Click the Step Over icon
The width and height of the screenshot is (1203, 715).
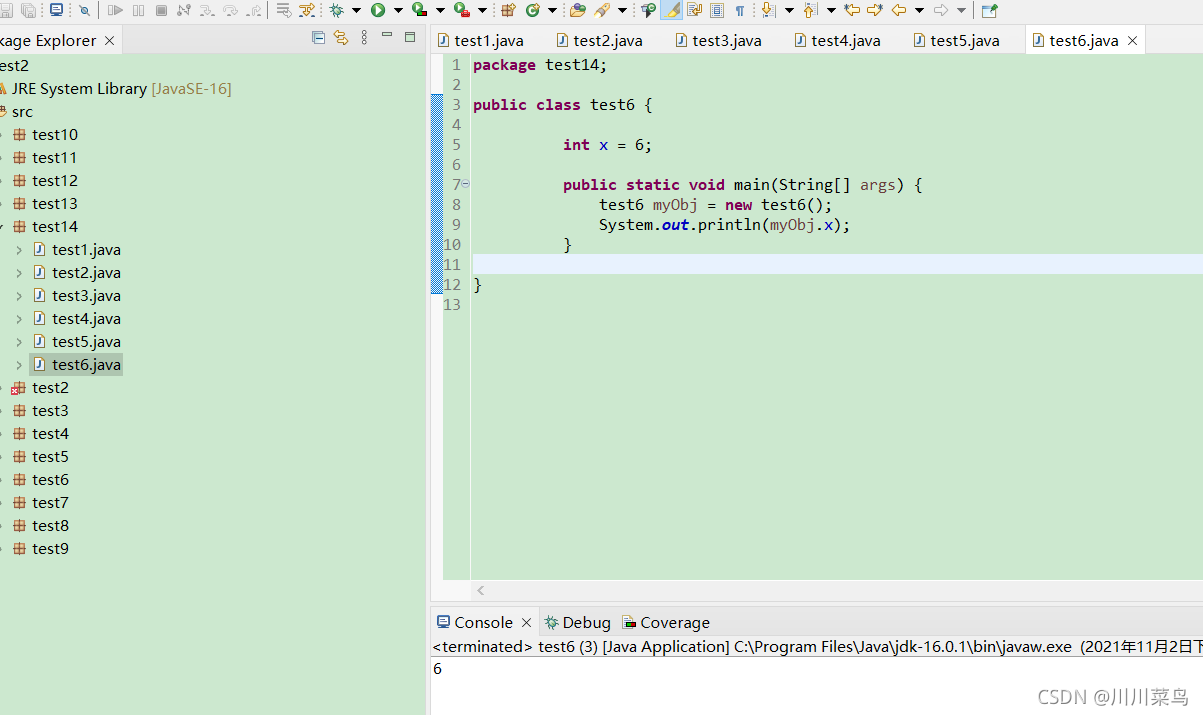(231, 10)
